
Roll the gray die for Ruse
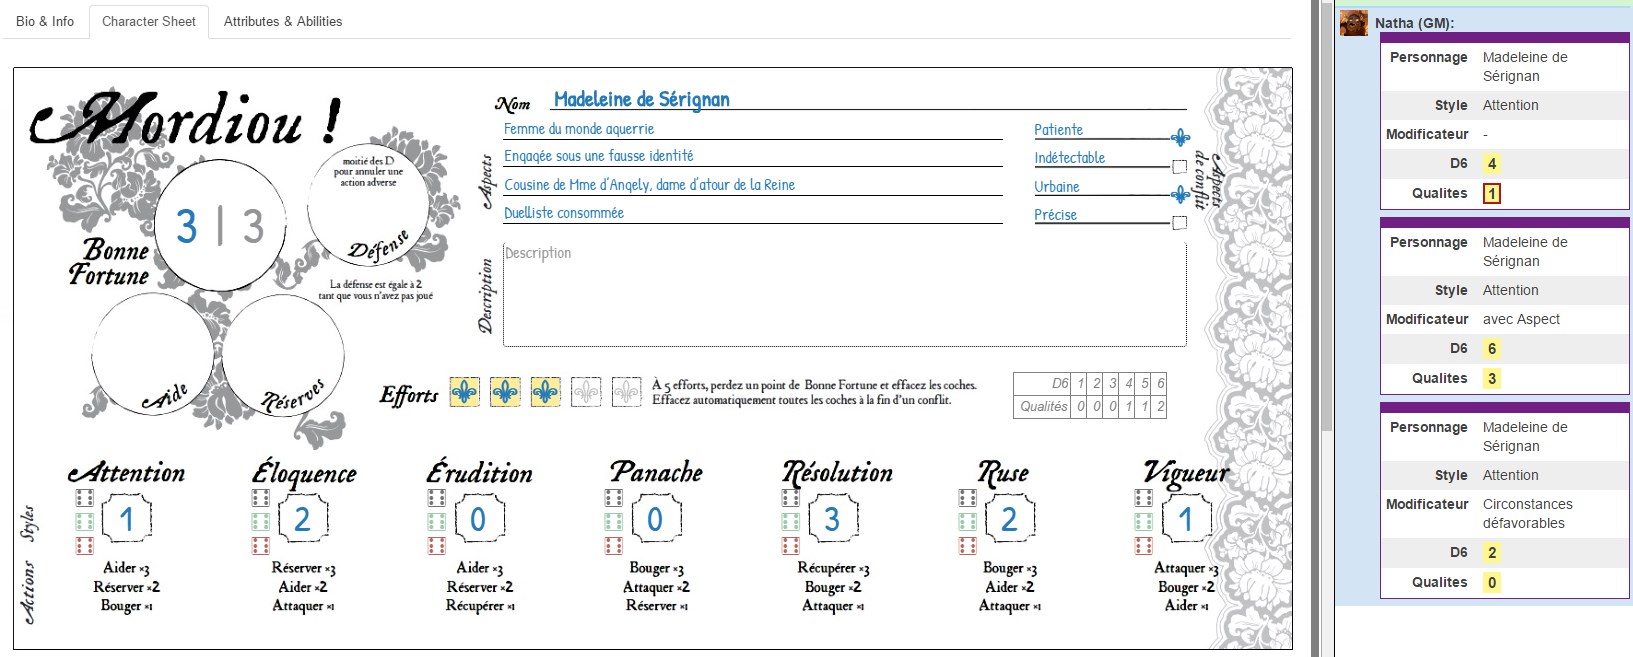point(967,498)
